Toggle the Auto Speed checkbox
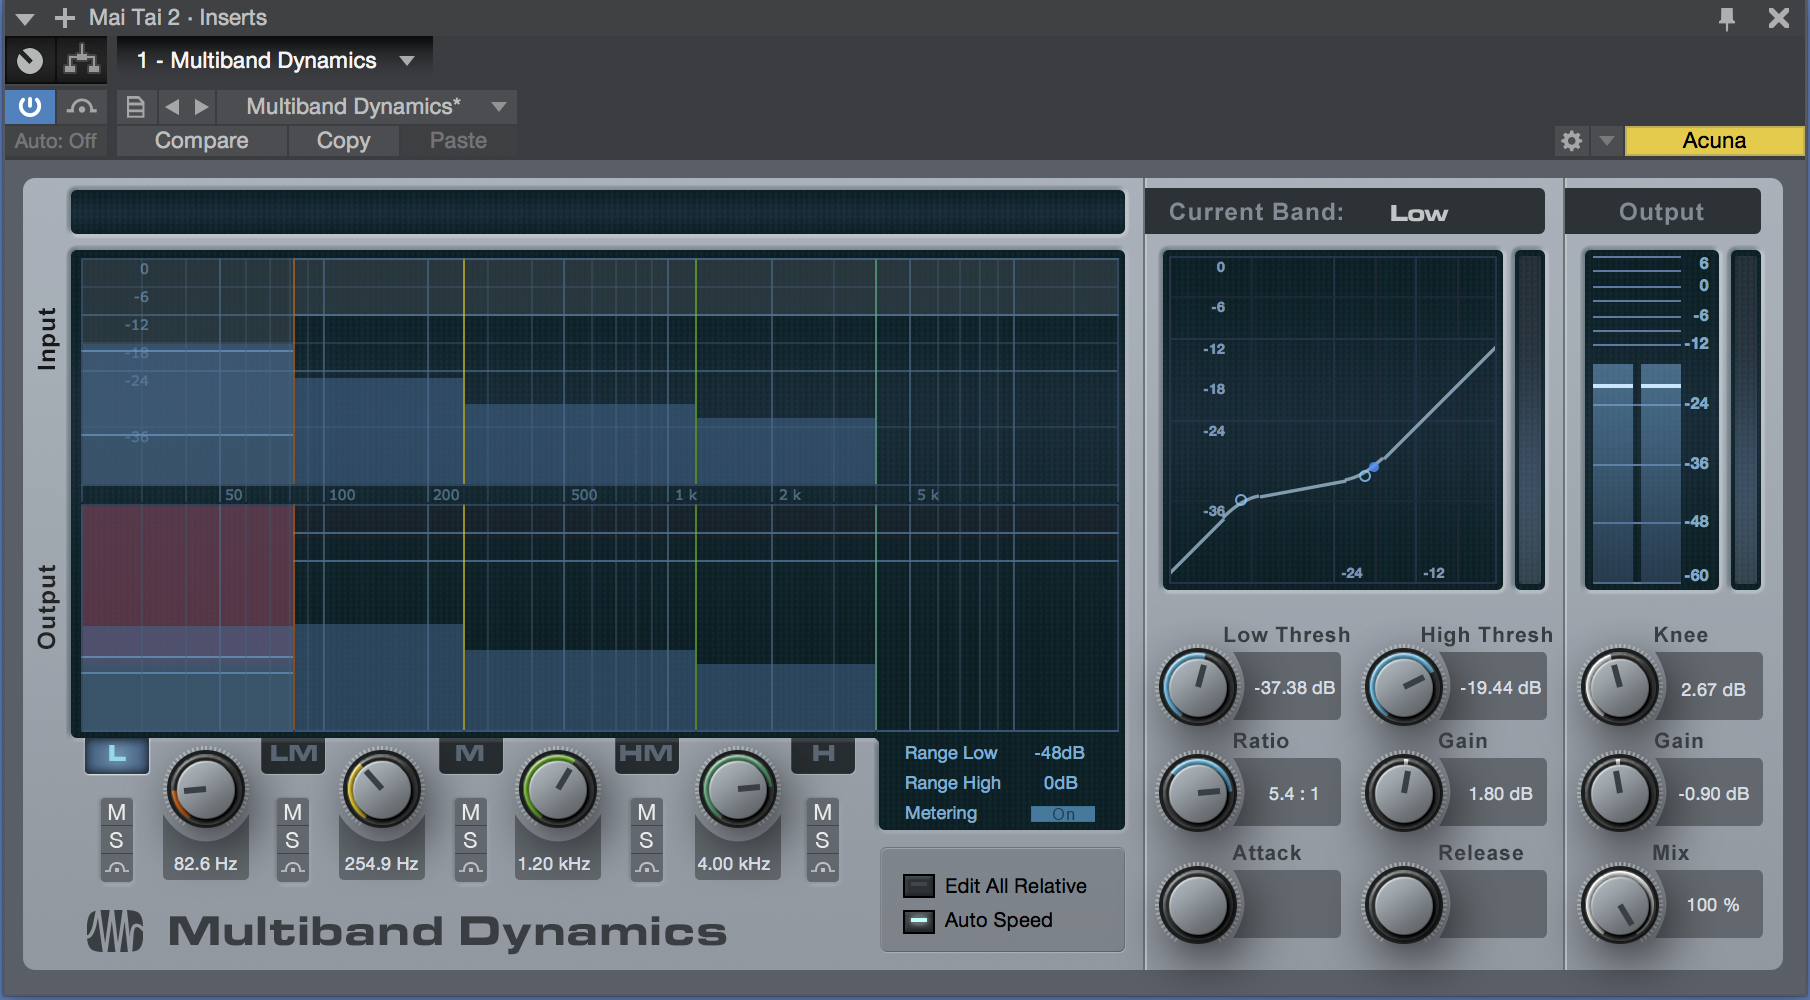The height and width of the screenshot is (1000, 1810). (x=918, y=921)
